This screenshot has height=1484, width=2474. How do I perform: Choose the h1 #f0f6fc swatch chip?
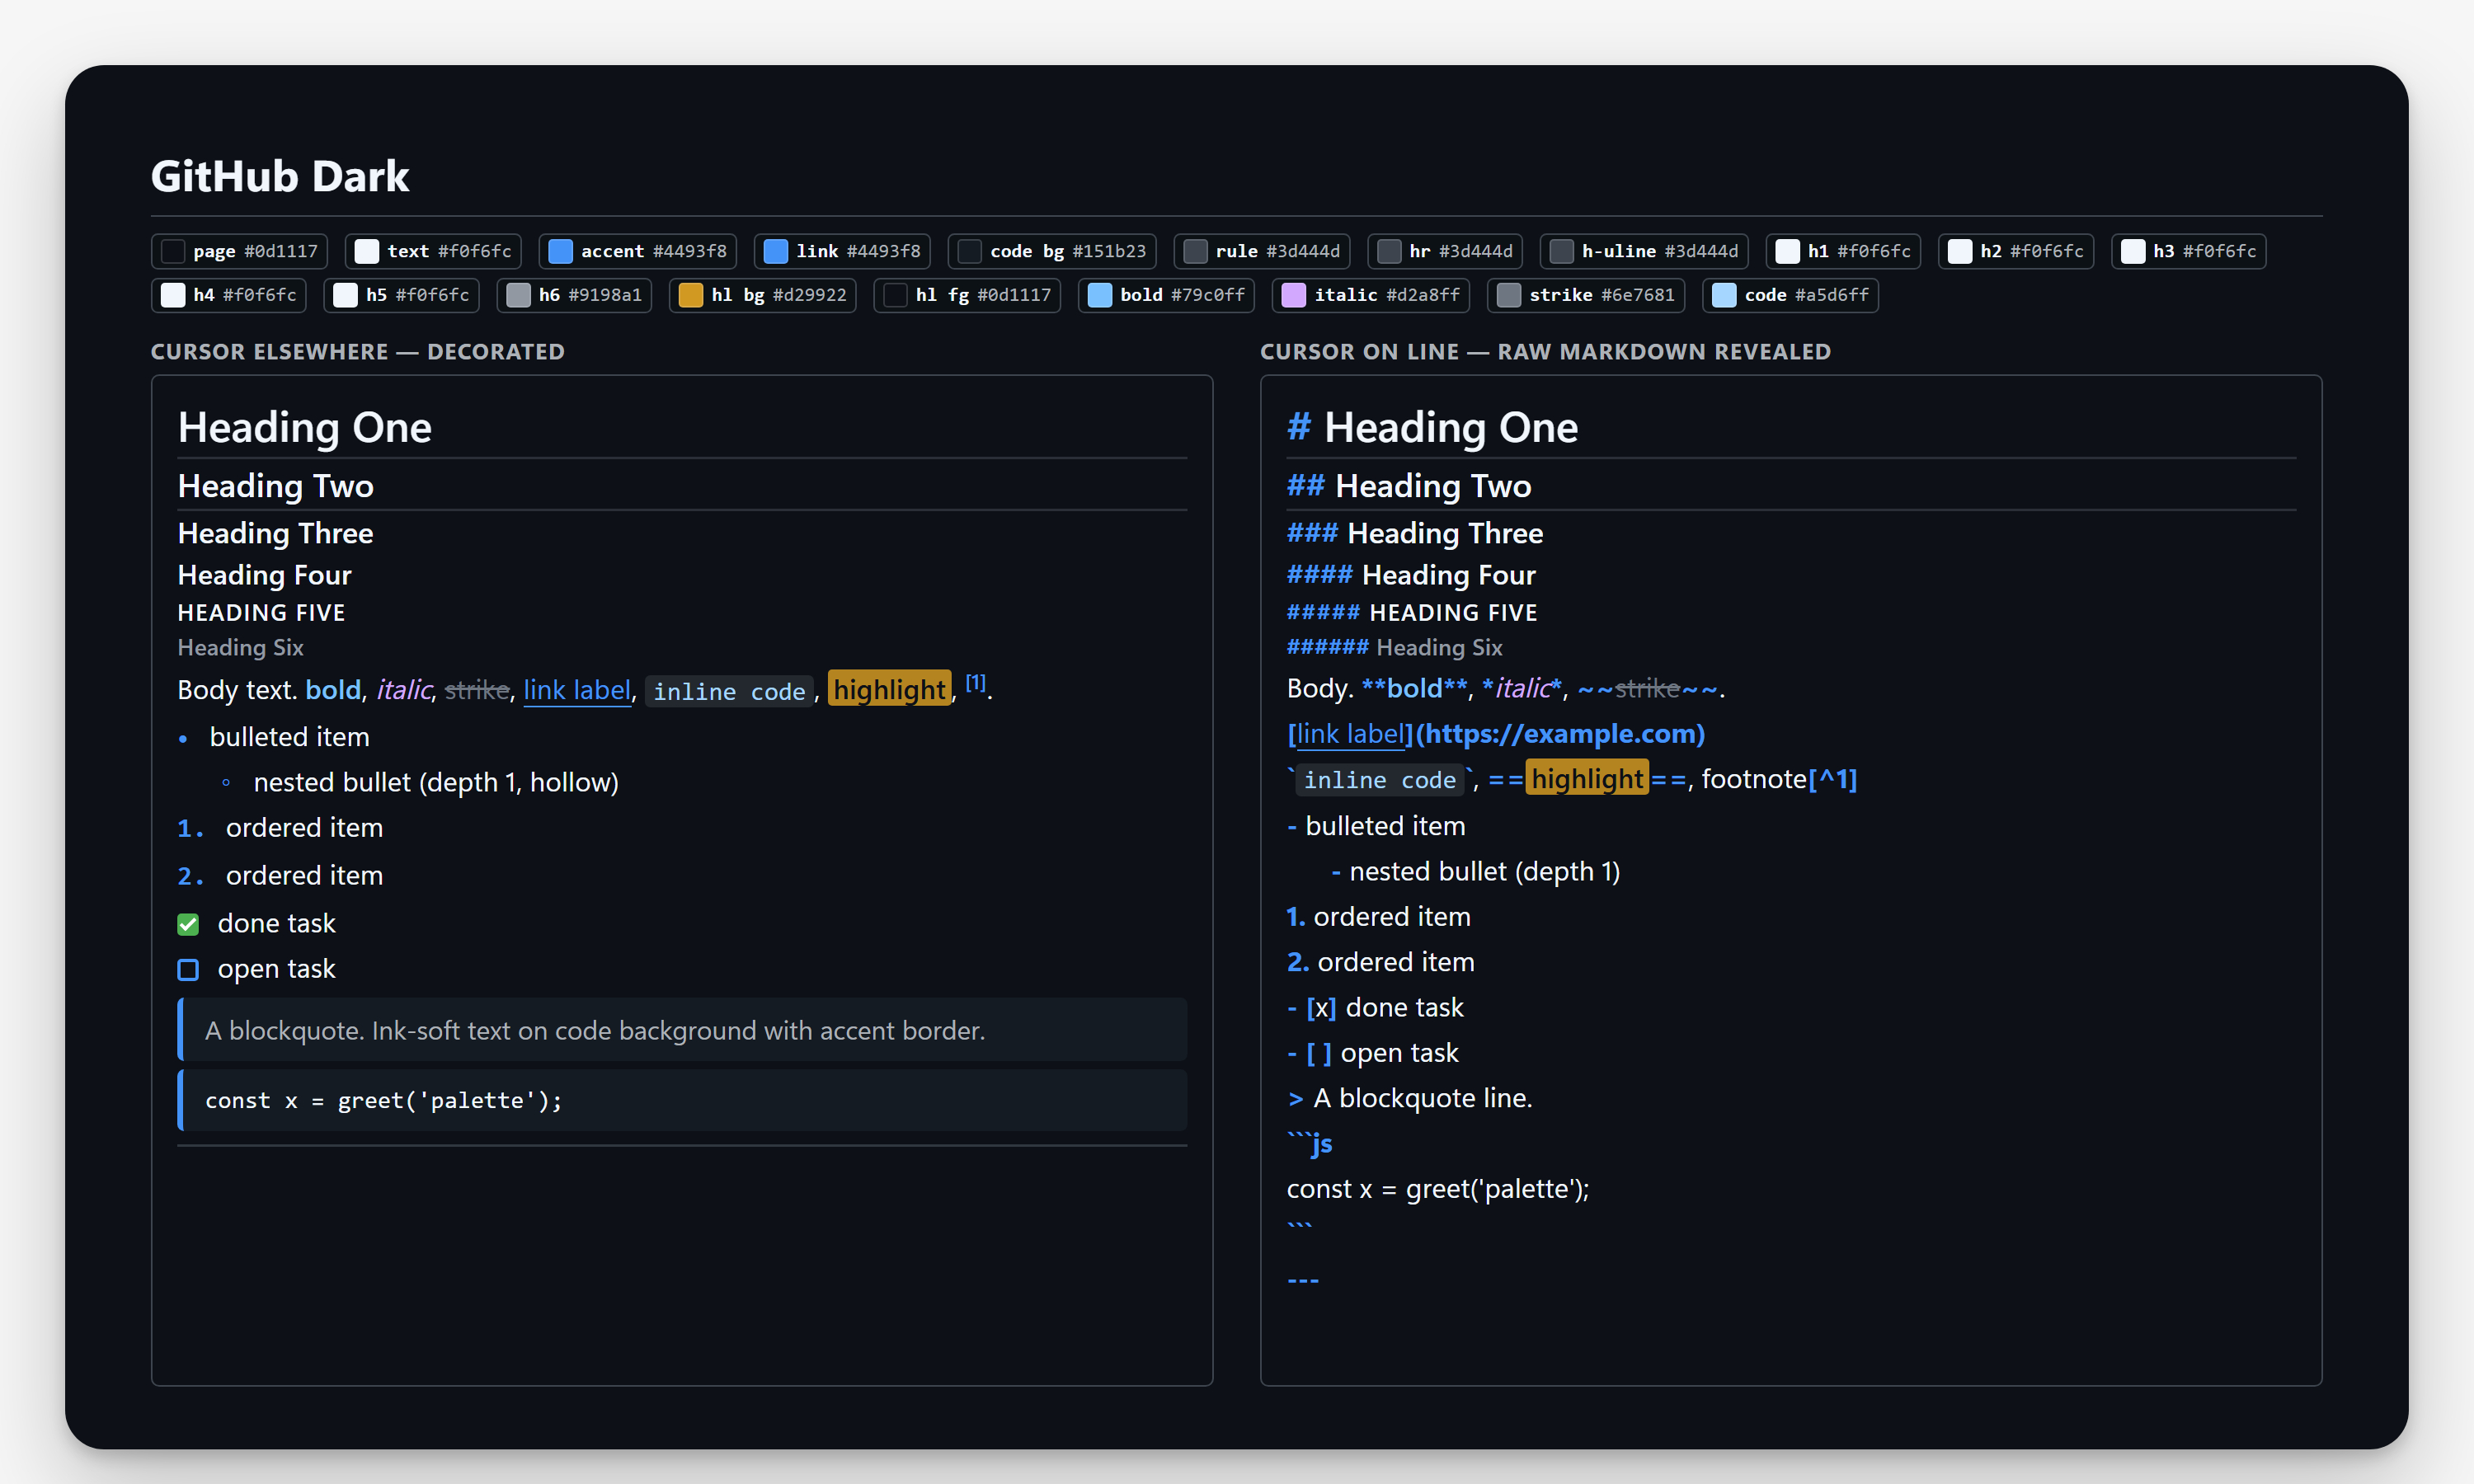pyautogui.click(x=1843, y=251)
